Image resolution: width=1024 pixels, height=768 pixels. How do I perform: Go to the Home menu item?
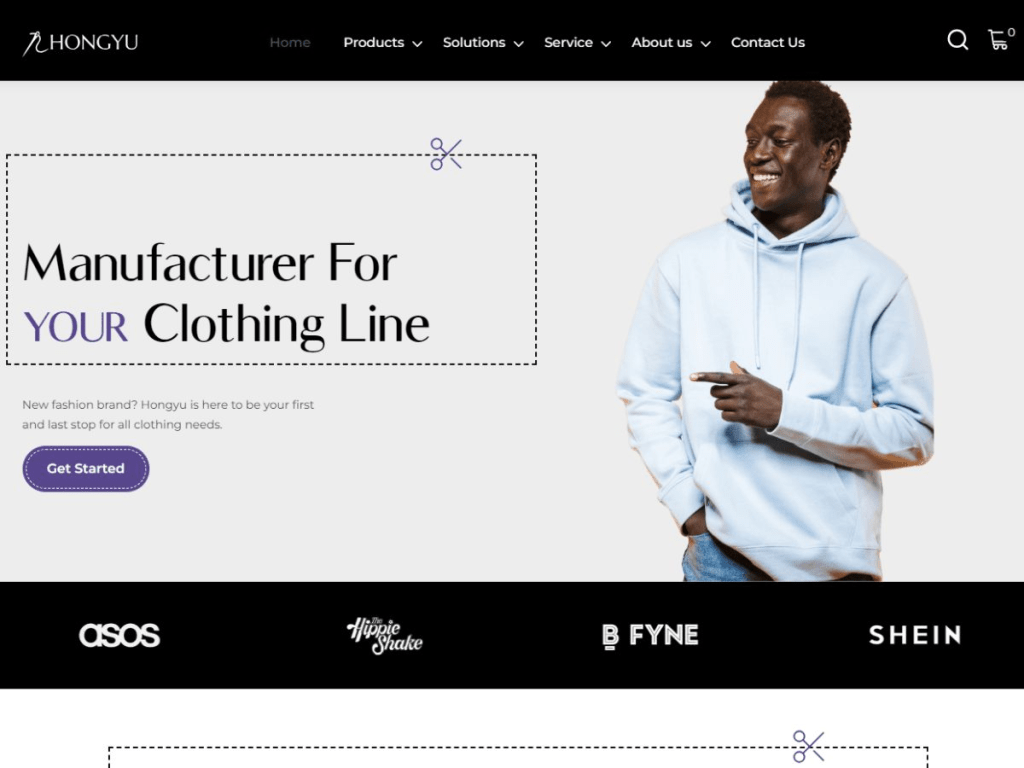290,42
